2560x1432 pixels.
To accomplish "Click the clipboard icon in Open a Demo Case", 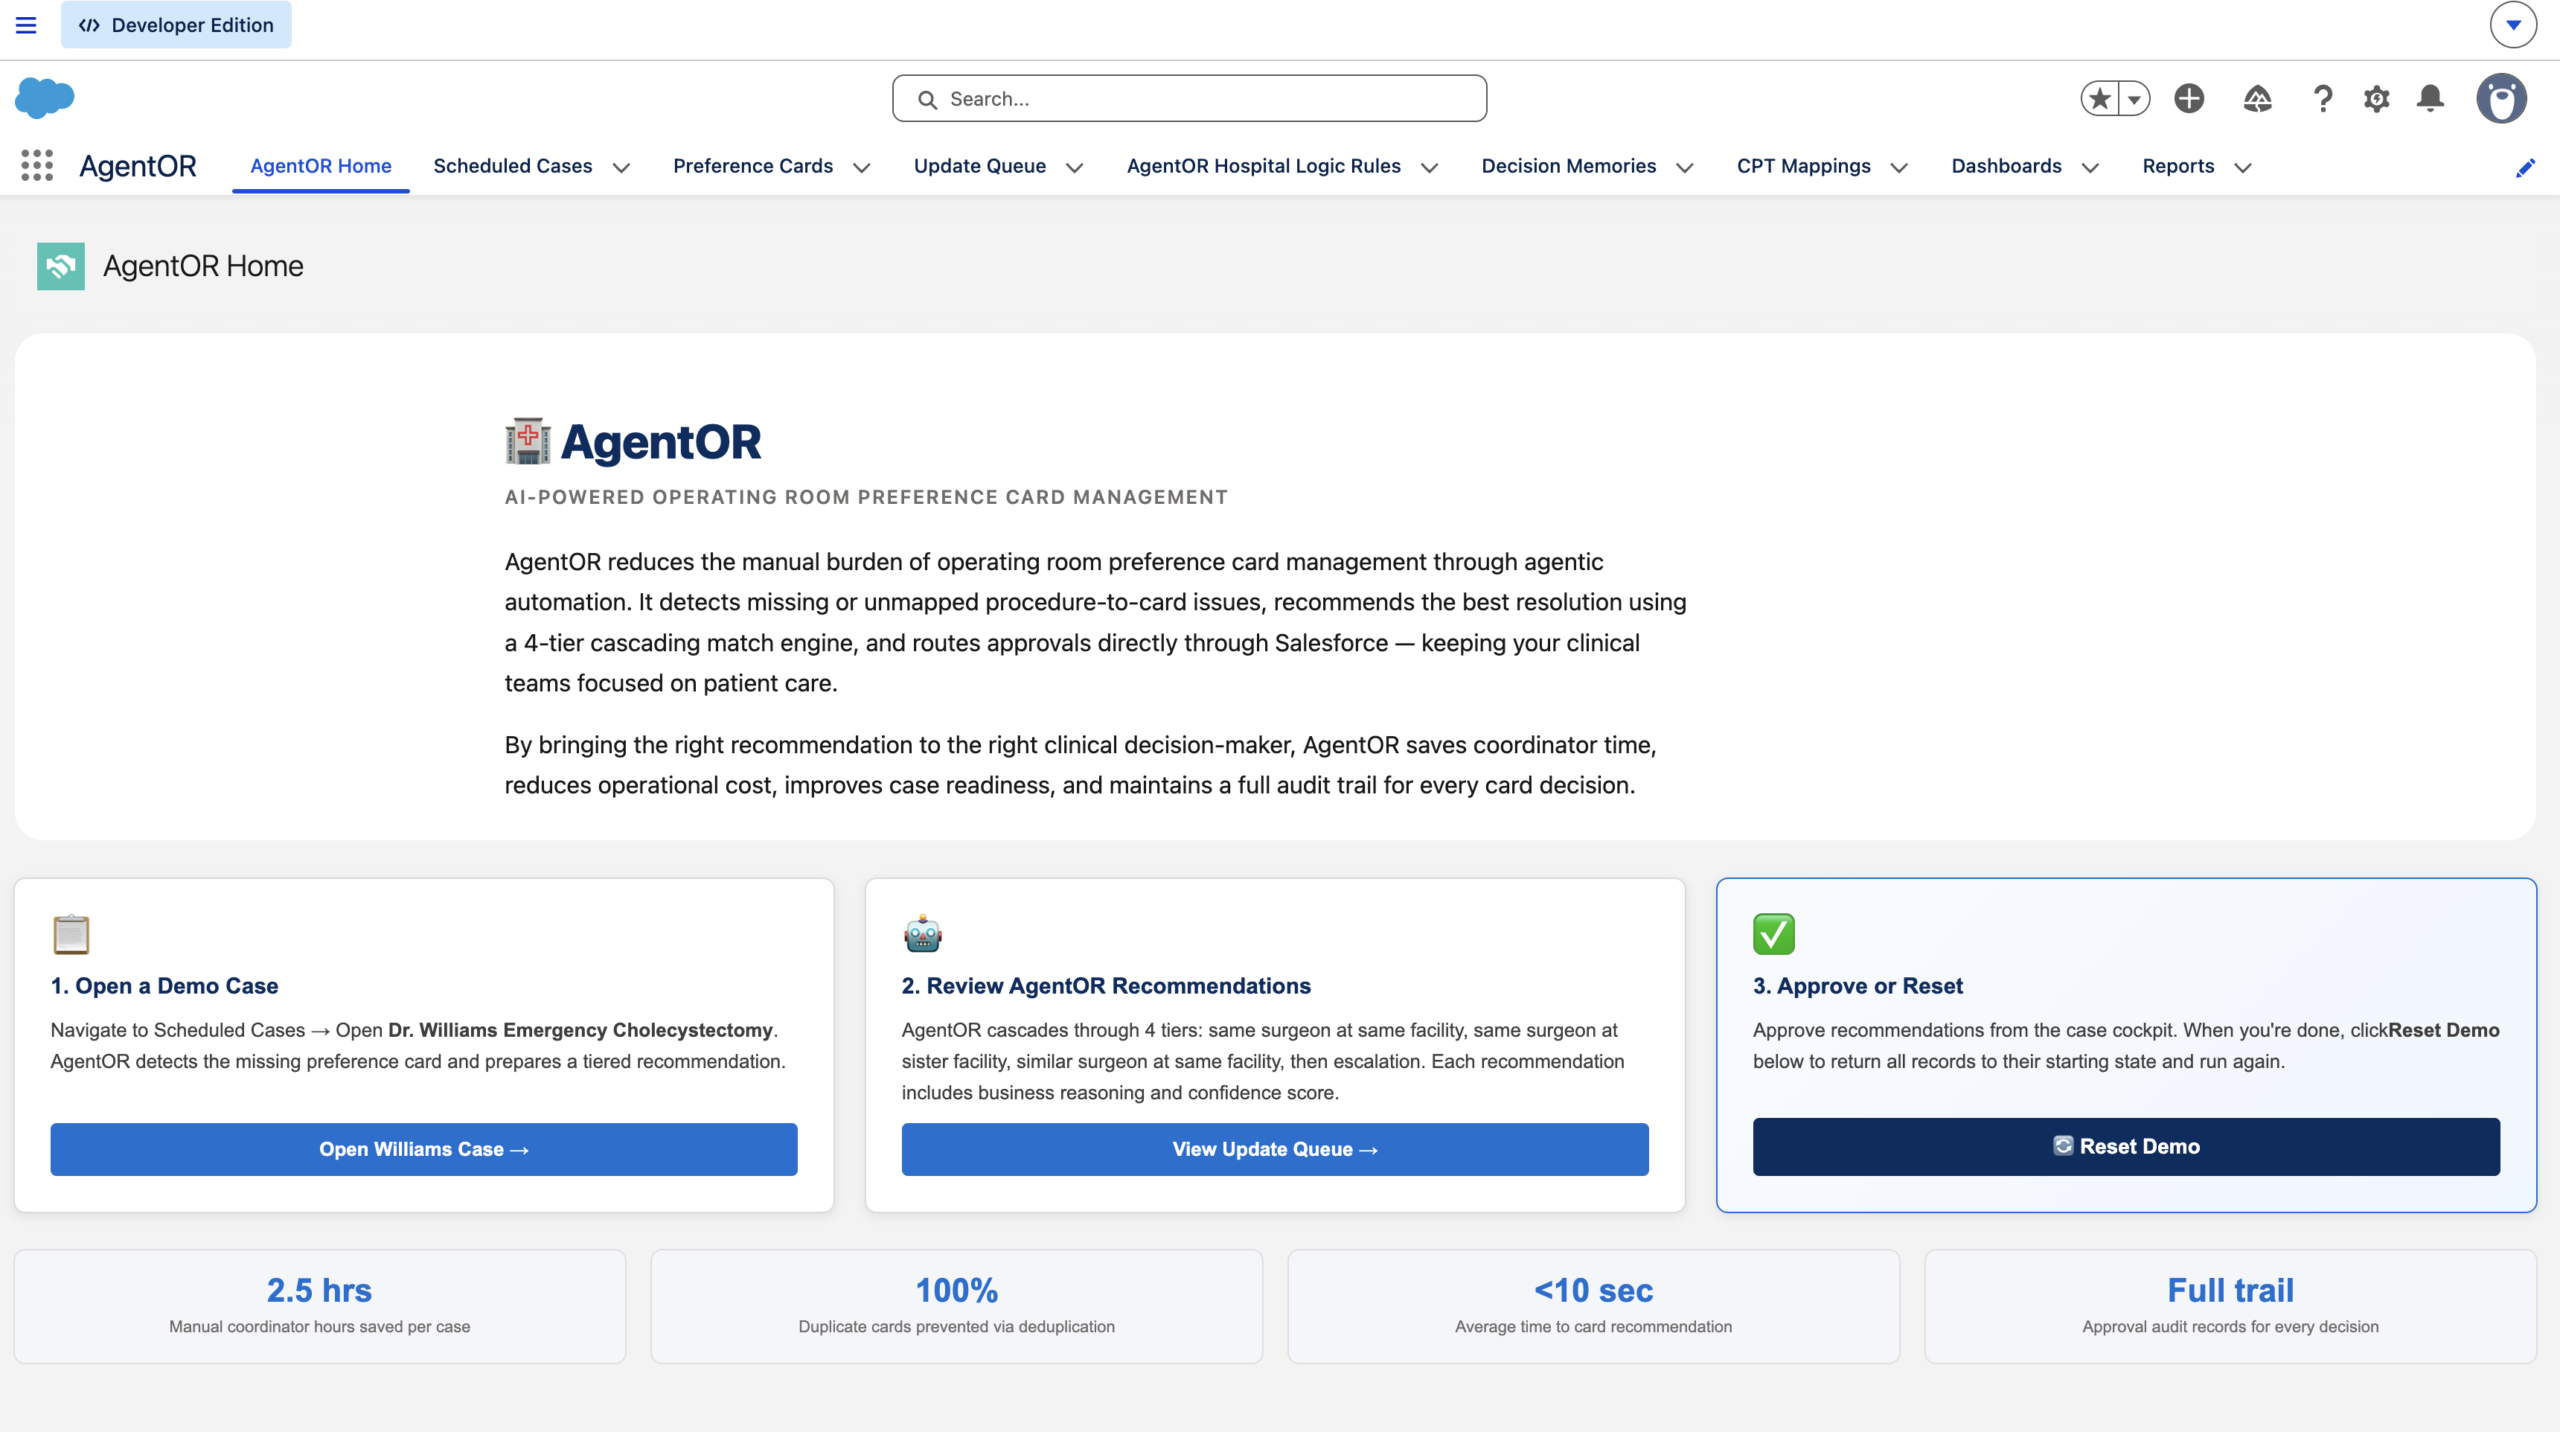I will click(71, 934).
